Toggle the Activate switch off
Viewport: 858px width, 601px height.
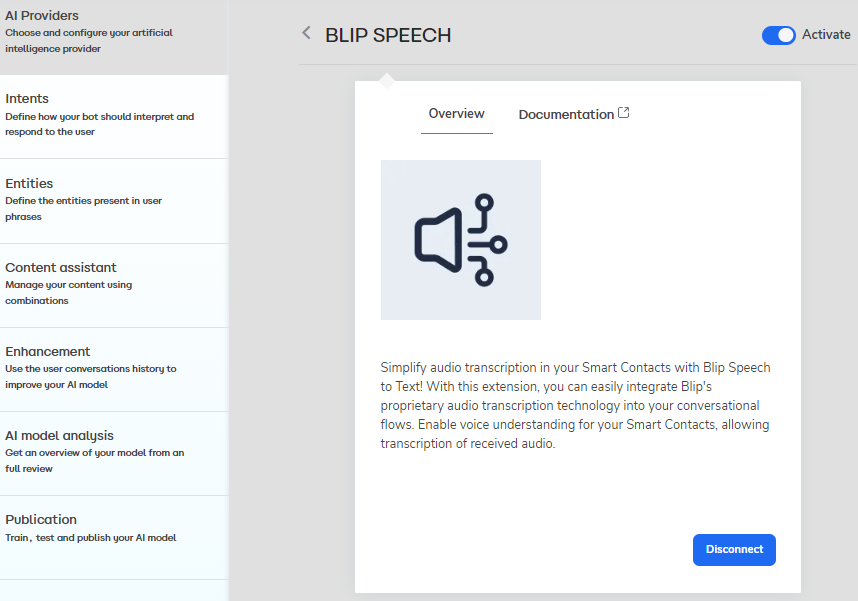pyautogui.click(x=778, y=35)
